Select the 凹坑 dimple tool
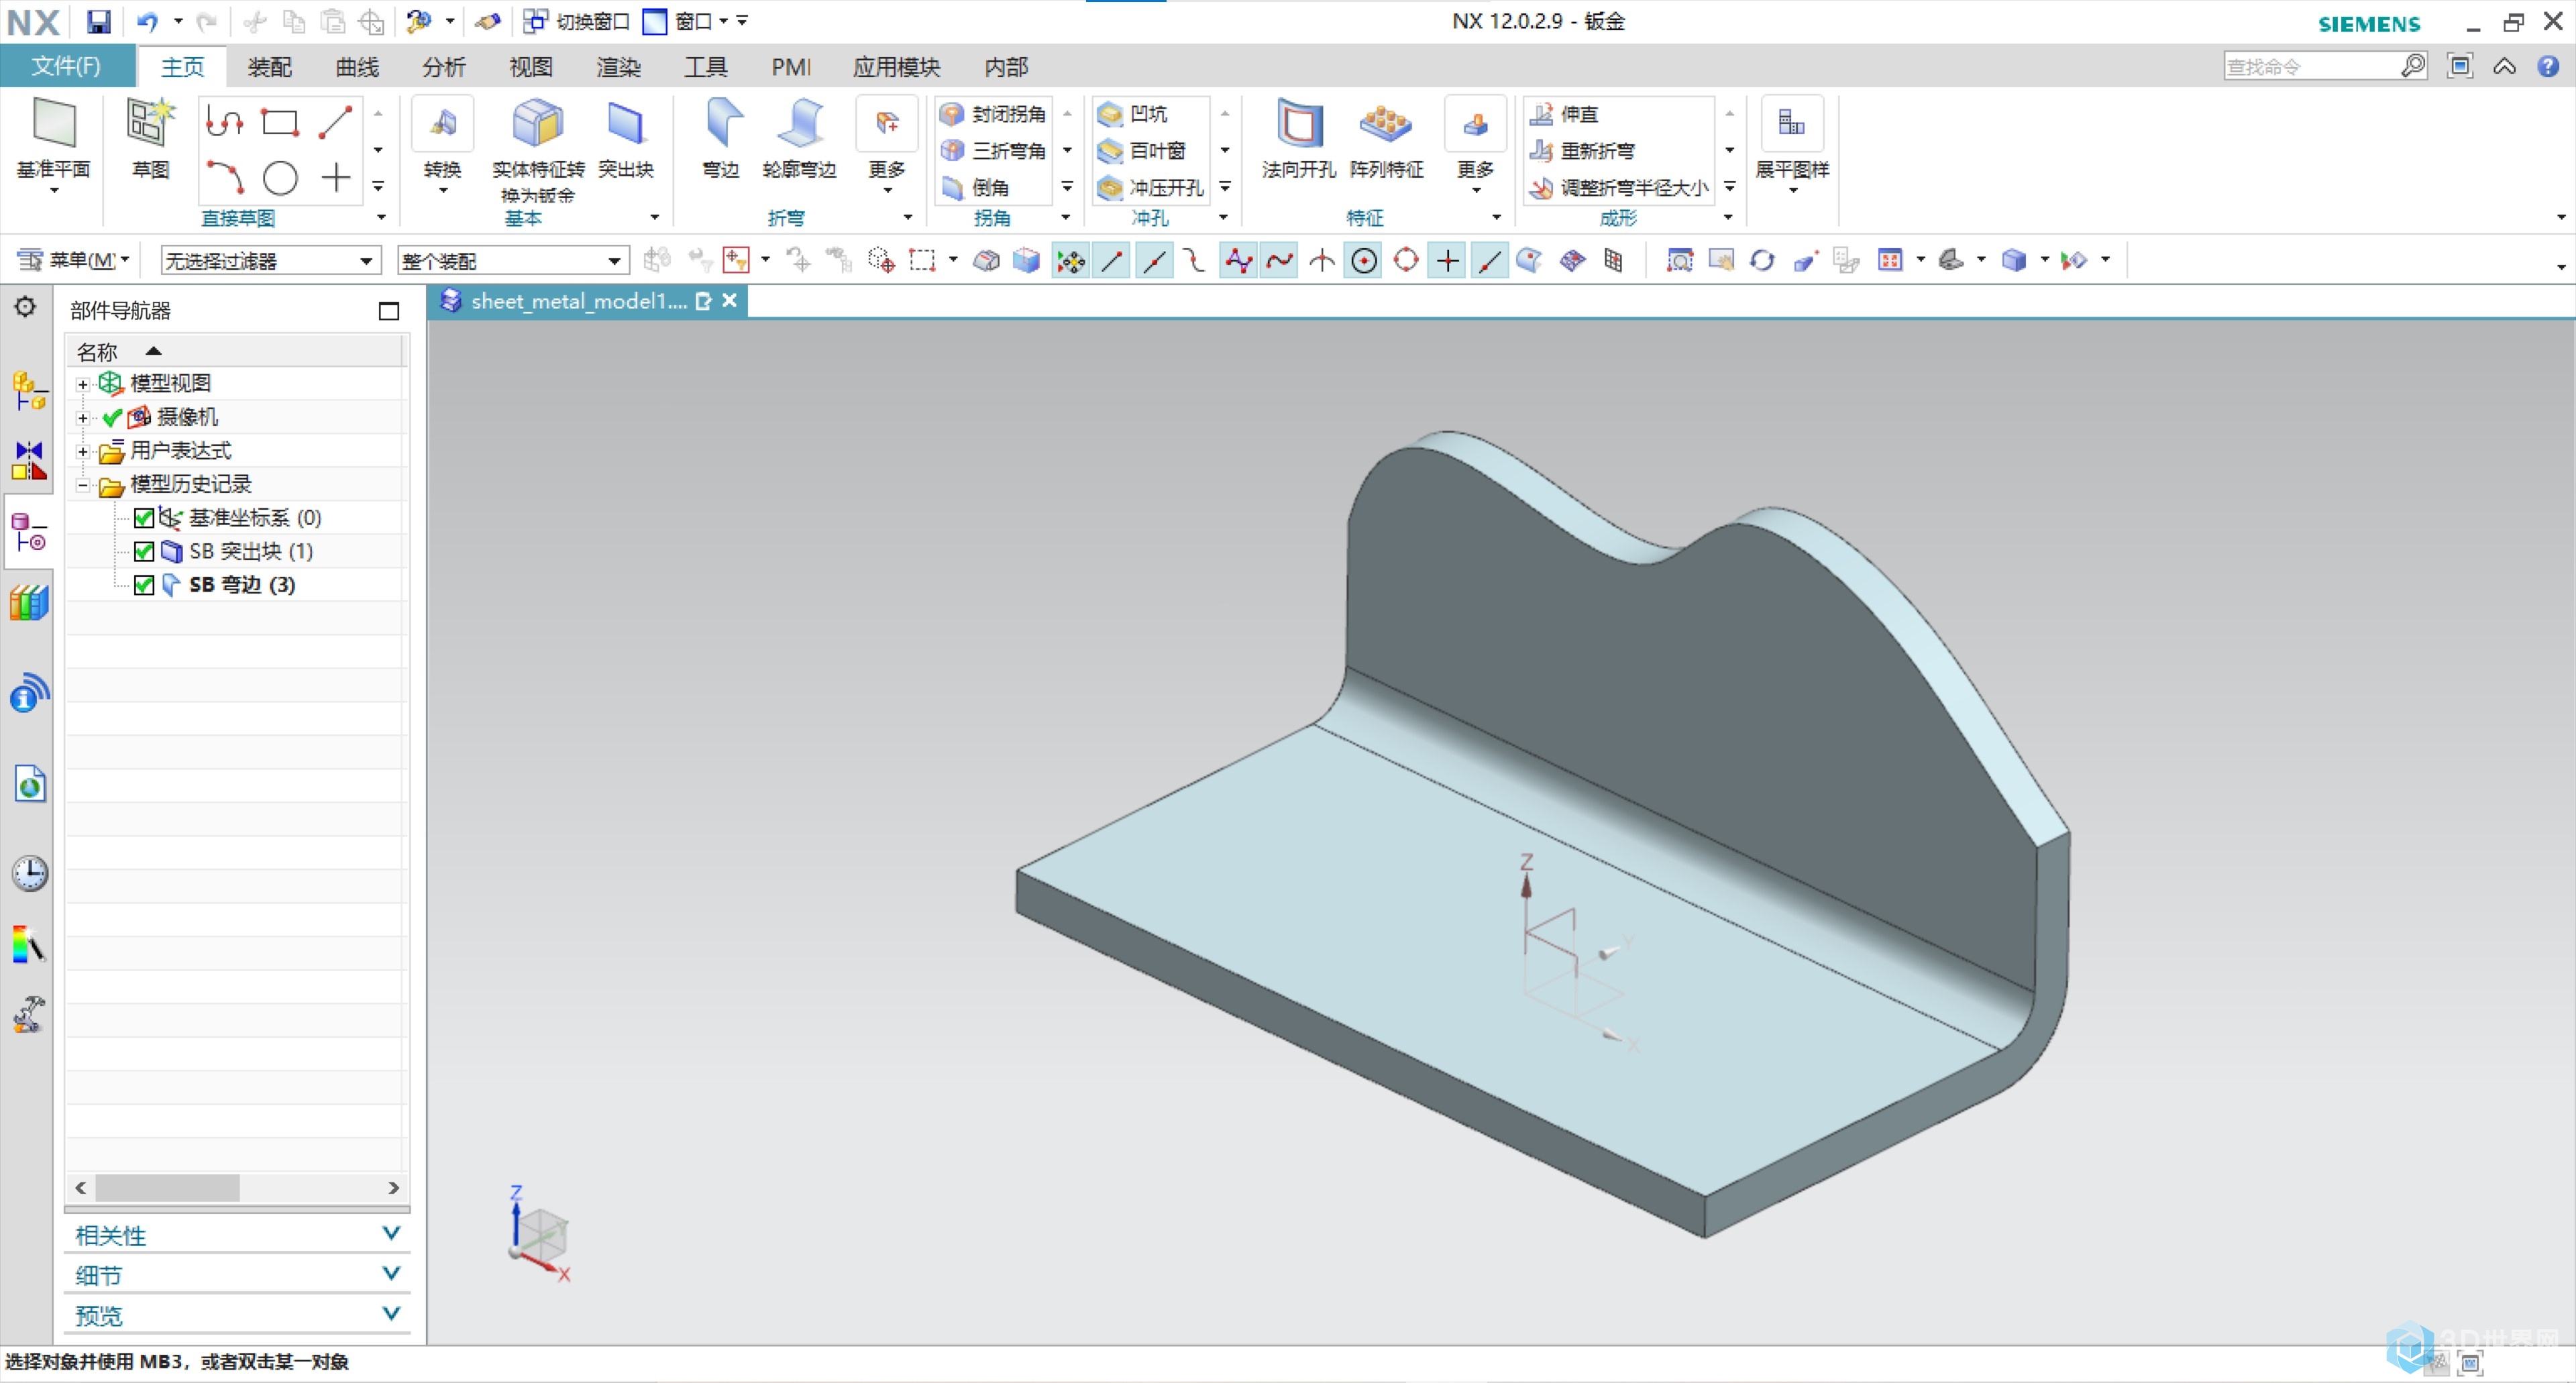The width and height of the screenshot is (2576, 1383). (1133, 114)
